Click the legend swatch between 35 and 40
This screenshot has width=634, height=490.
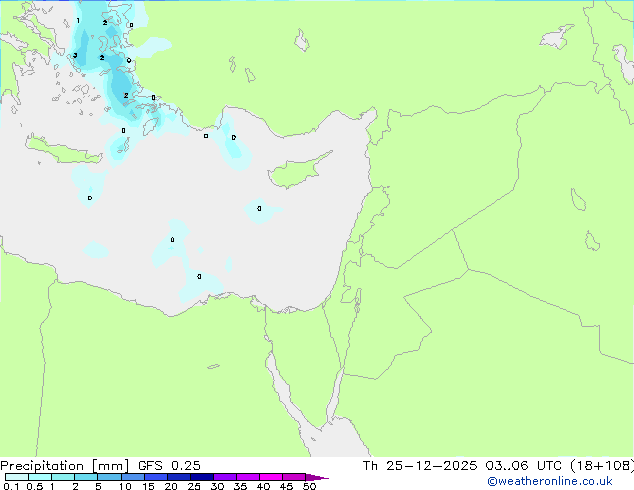tap(247, 477)
